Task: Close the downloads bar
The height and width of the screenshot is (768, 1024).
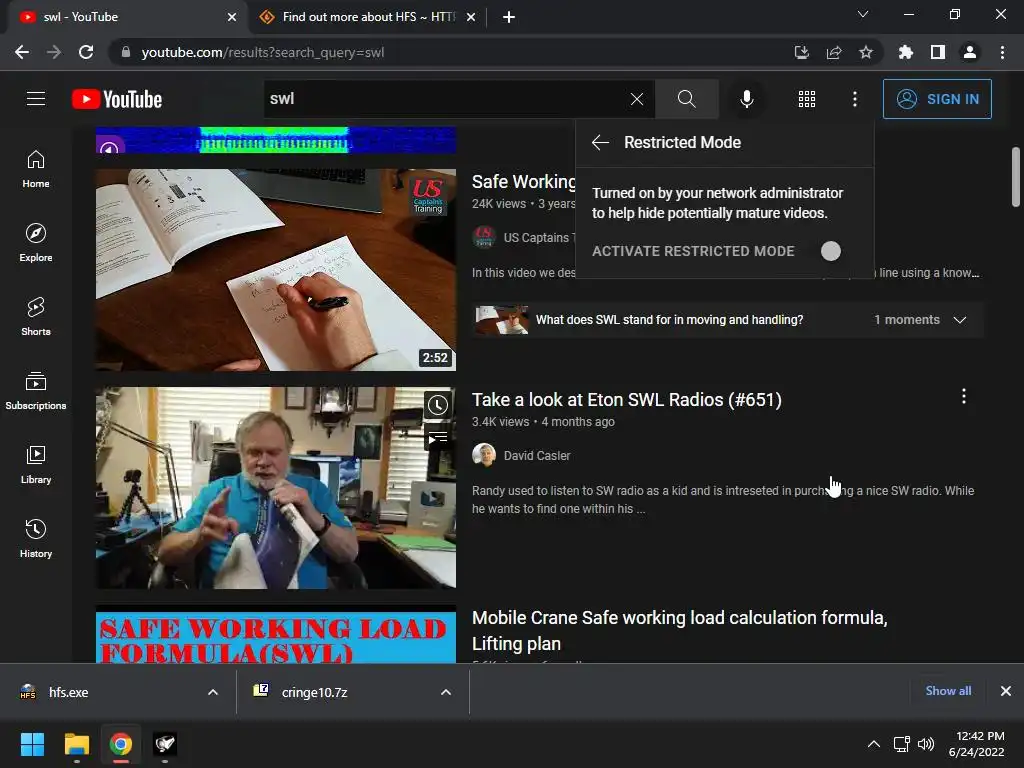Action: pos(1006,691)
